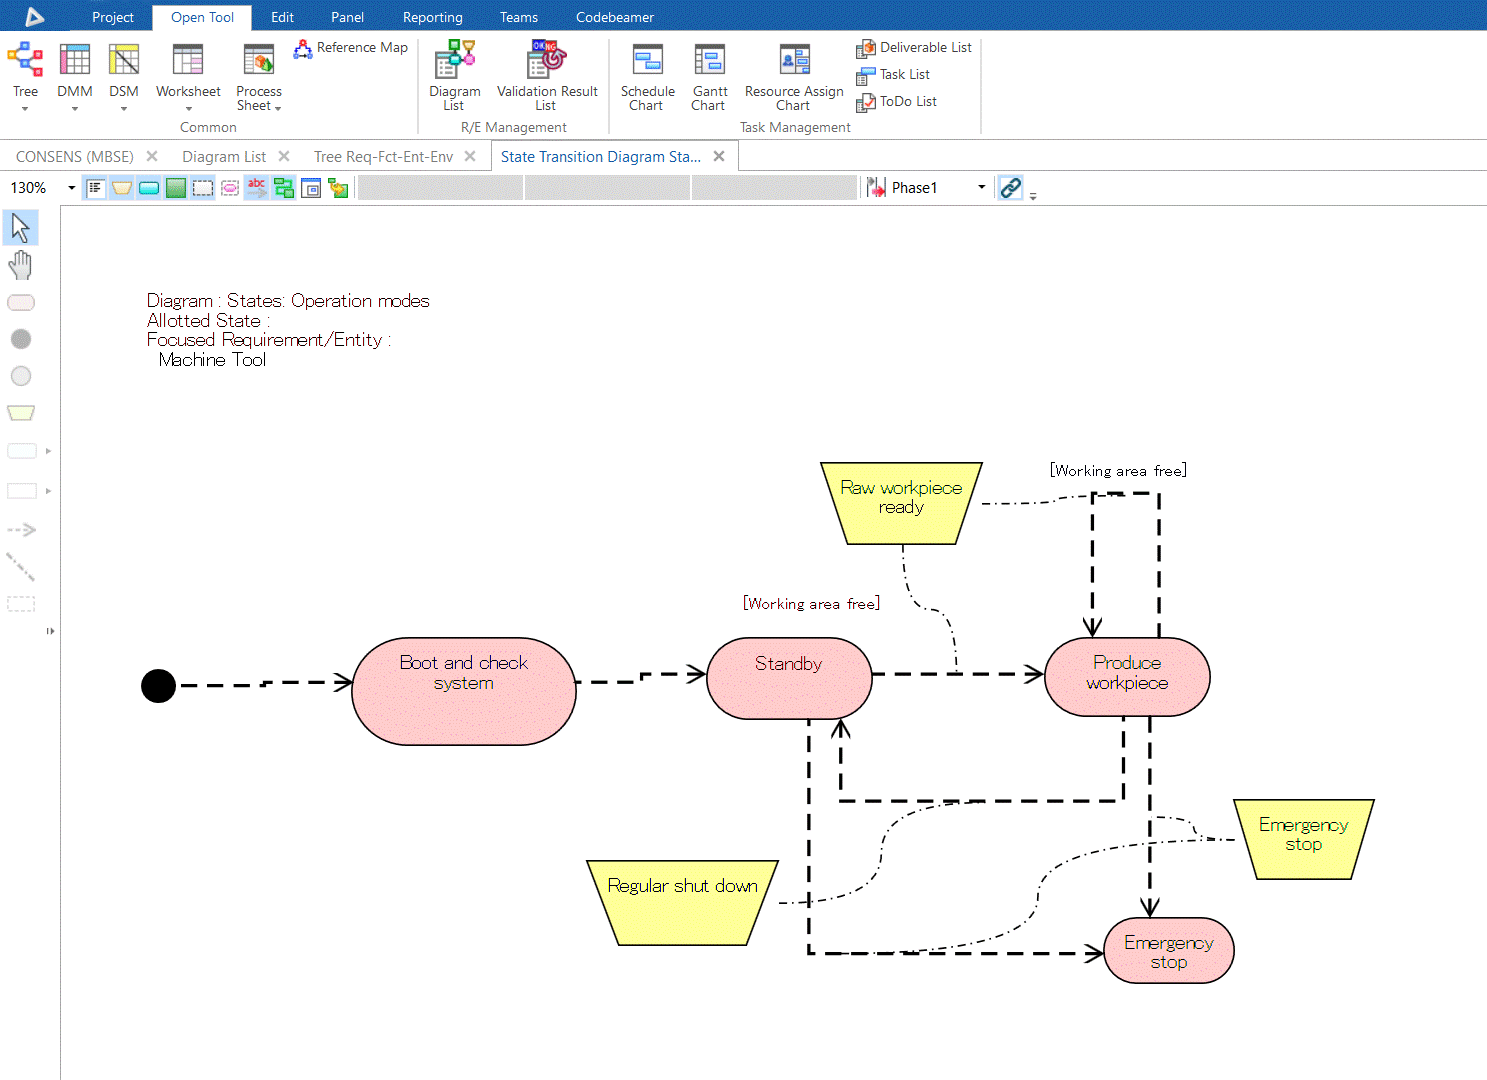
Task: Open the Schedule Chart tool
Action: point(646,70)
